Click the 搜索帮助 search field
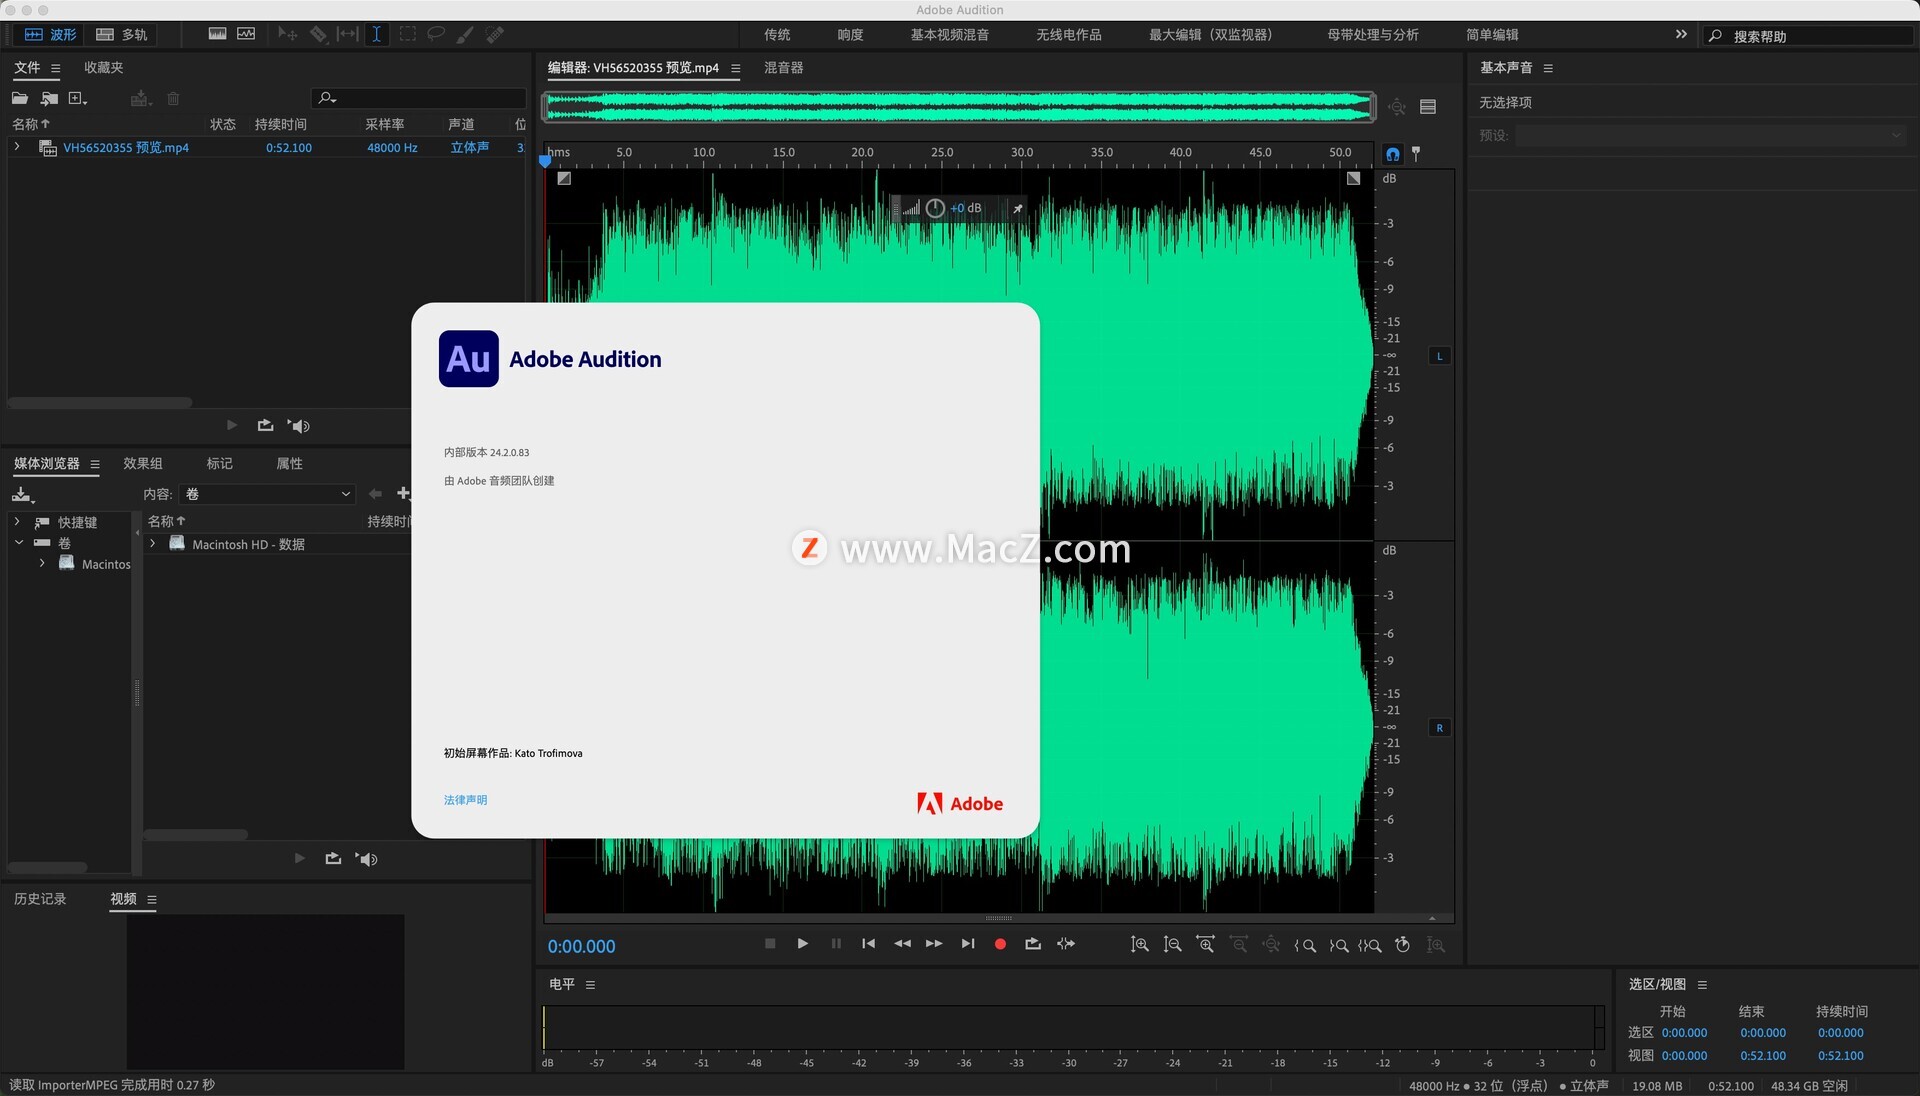Viewport: 1920px width, 1096px height. (x=1808, y=36)
